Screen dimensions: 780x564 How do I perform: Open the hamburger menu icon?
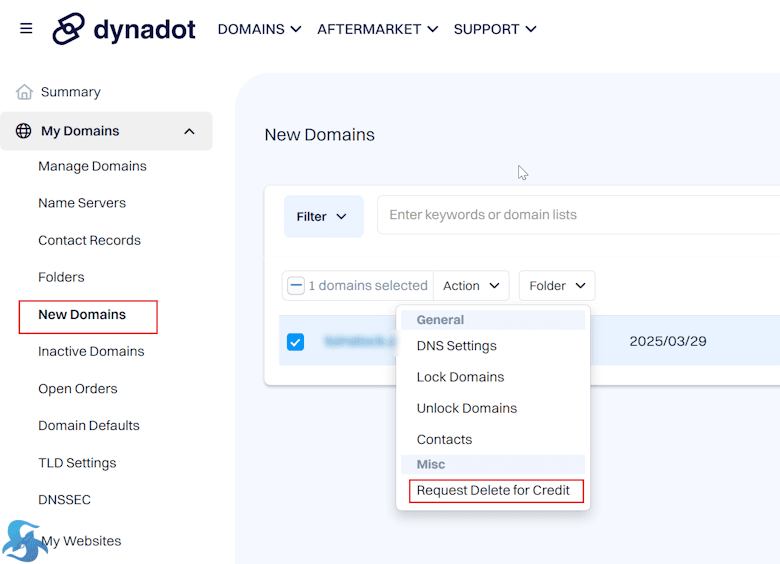coord(26,29)
